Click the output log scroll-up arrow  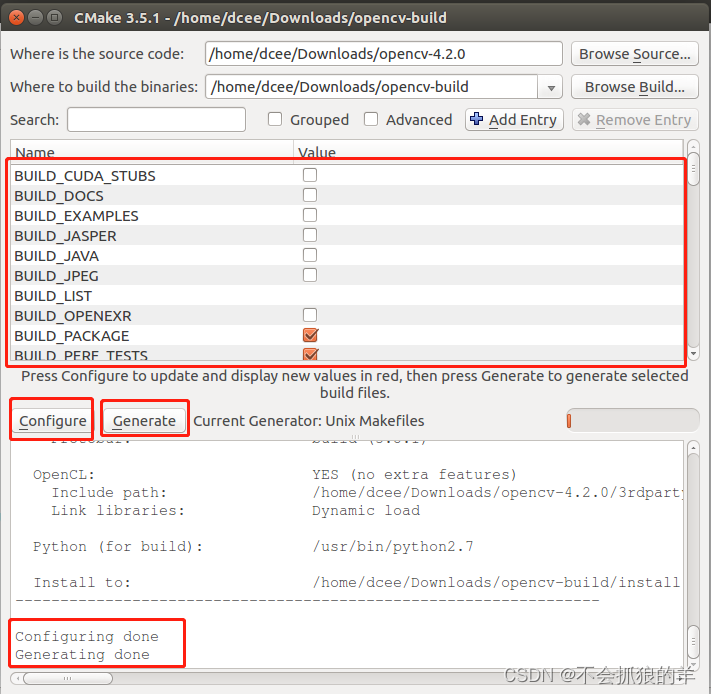[x=693, y=448]
